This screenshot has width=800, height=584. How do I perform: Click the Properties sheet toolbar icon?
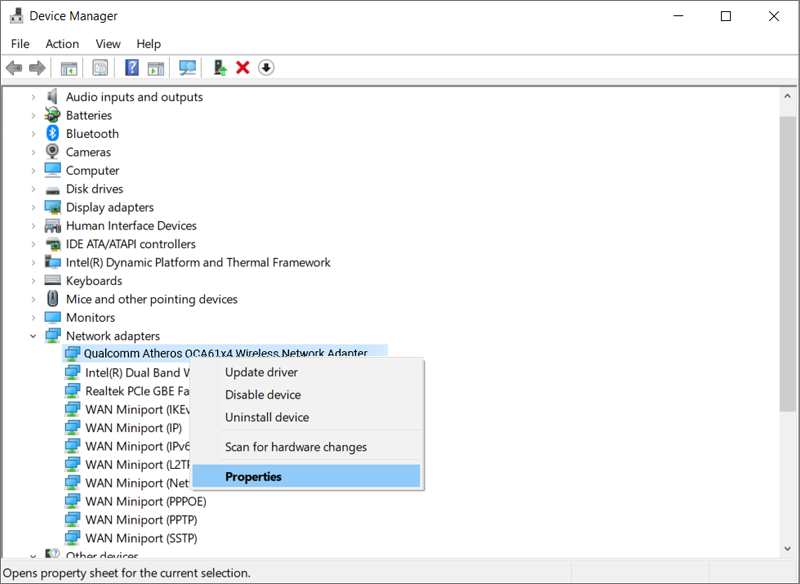tap(100, 68)
